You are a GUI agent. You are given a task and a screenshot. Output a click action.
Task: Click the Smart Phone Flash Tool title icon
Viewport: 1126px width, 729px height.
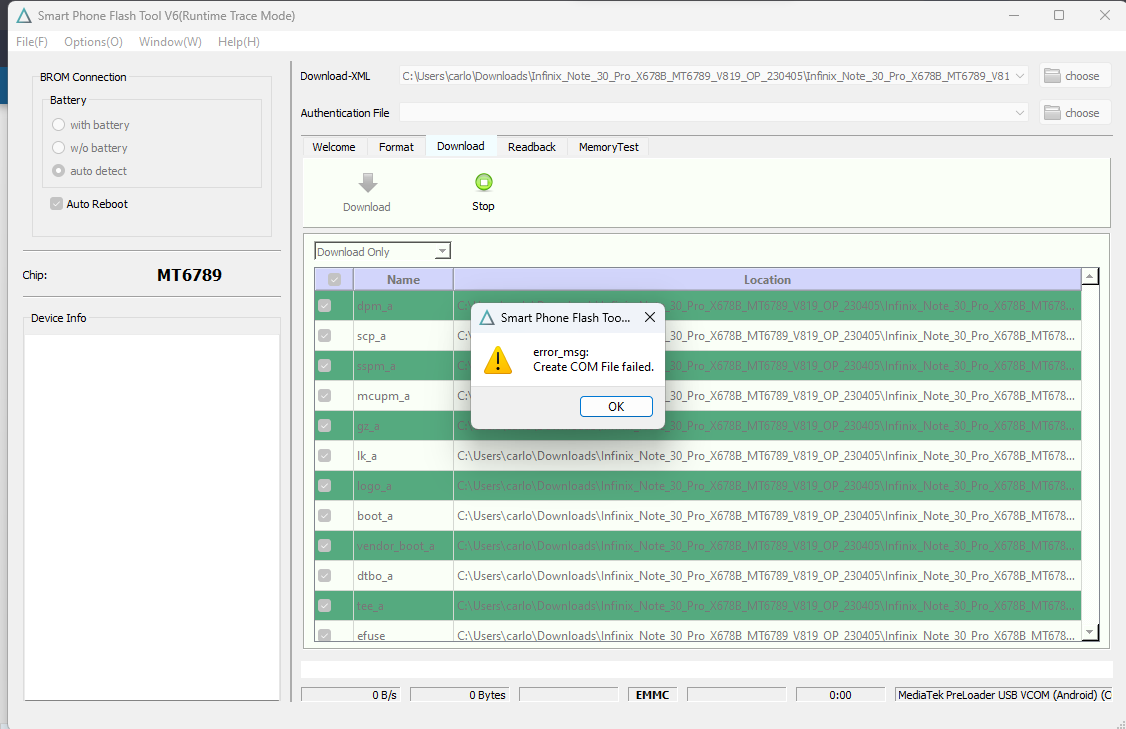24,15
